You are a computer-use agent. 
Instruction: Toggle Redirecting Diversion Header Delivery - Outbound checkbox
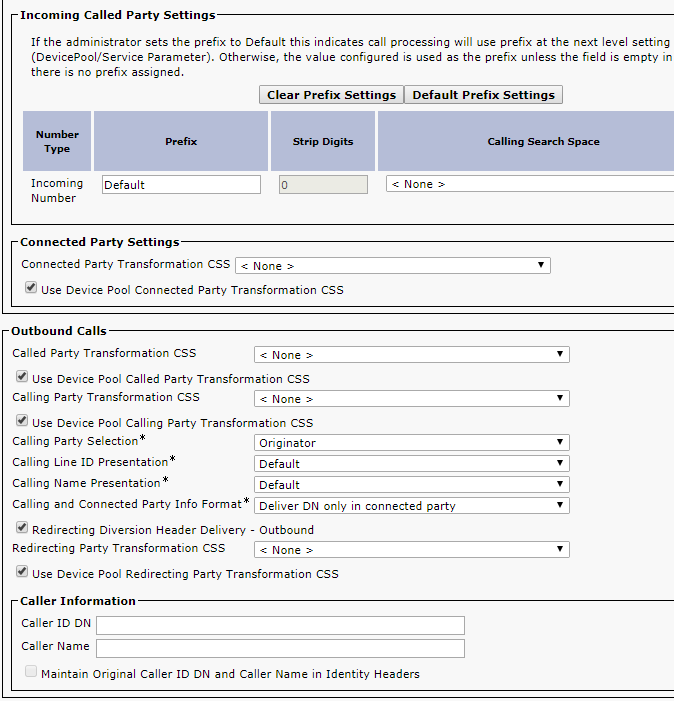22,527
